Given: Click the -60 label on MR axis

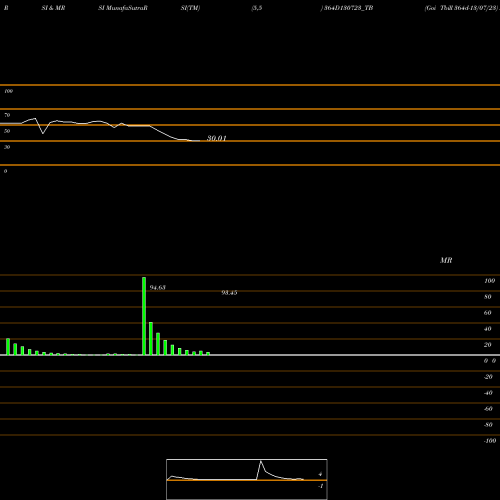Looking at the screenshot, I should point(488,409).
